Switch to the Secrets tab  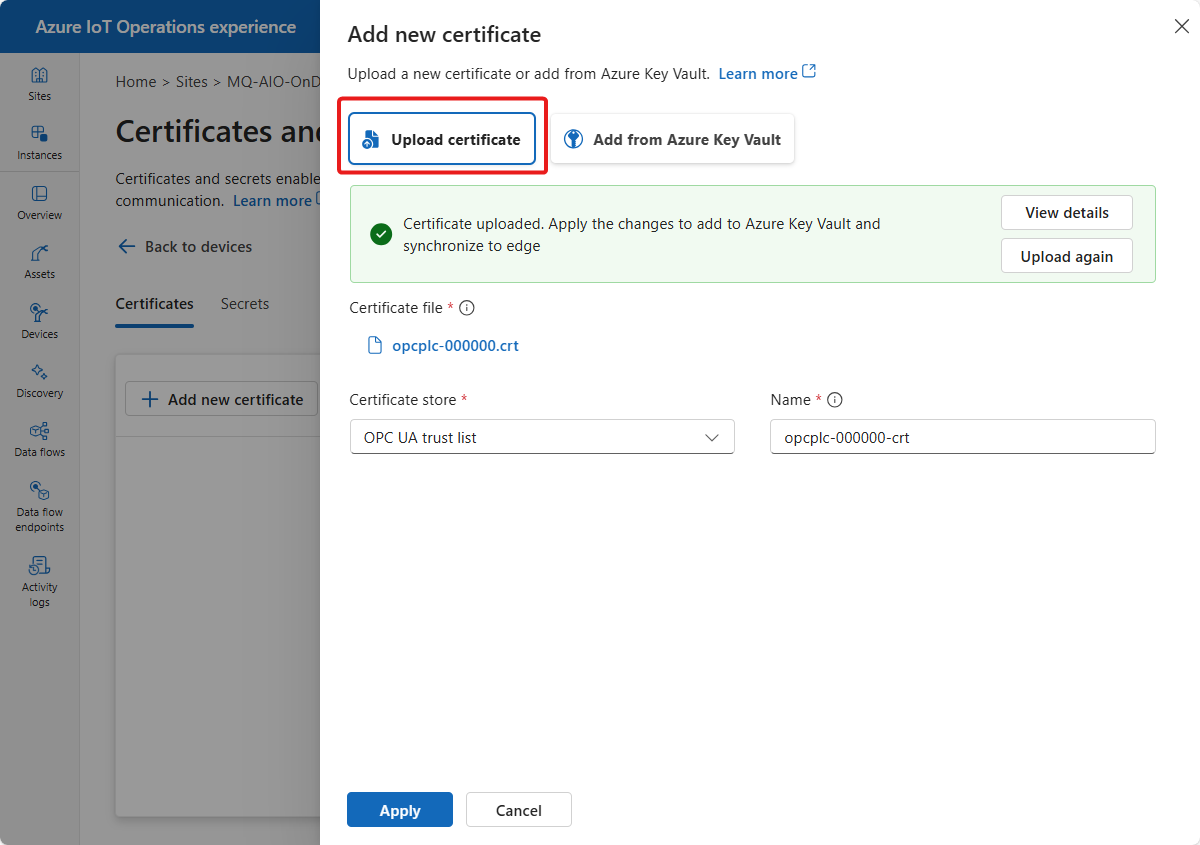coord(245,304)
